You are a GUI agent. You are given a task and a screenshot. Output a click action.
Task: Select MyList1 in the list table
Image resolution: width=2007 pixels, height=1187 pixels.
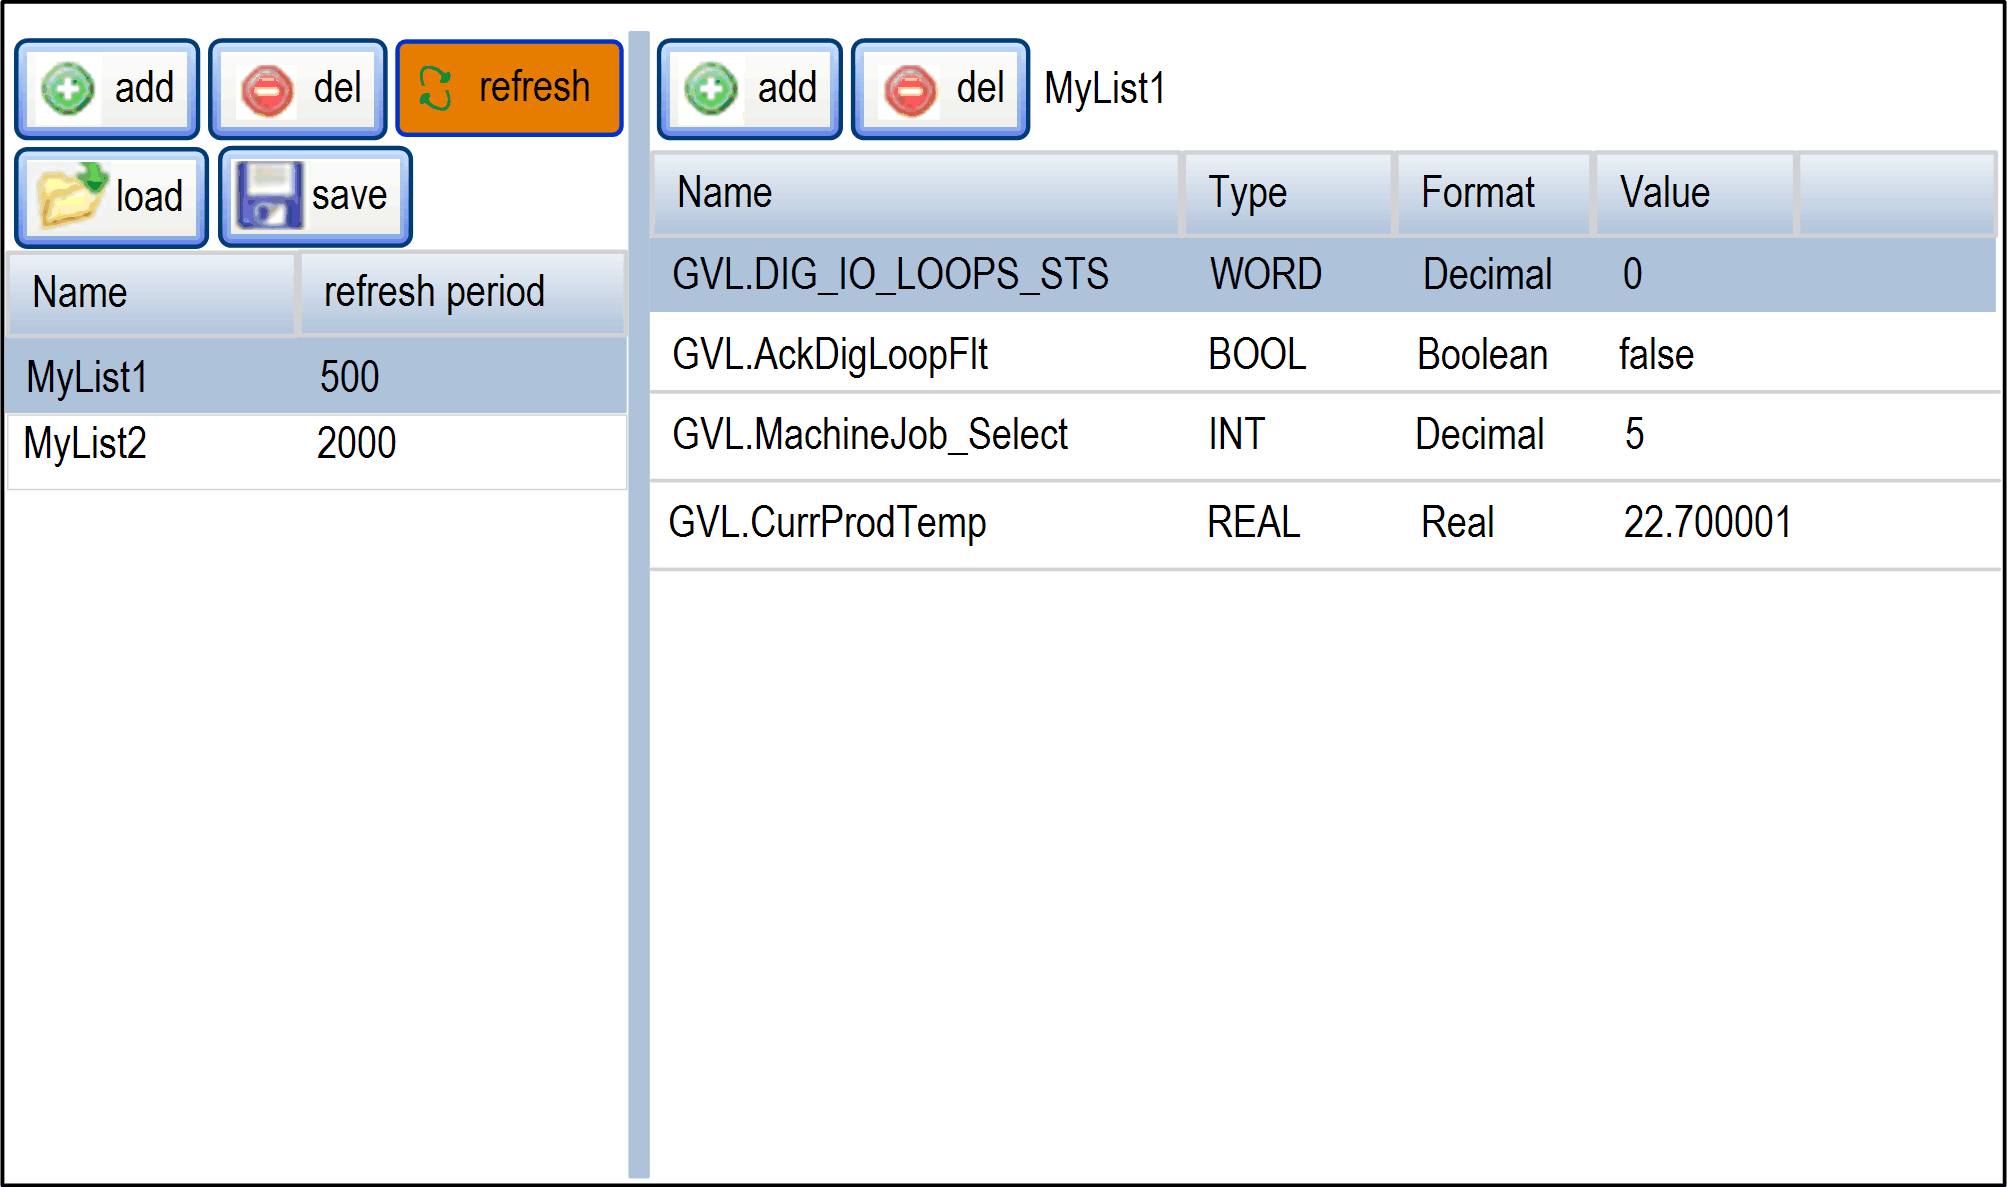88,377
